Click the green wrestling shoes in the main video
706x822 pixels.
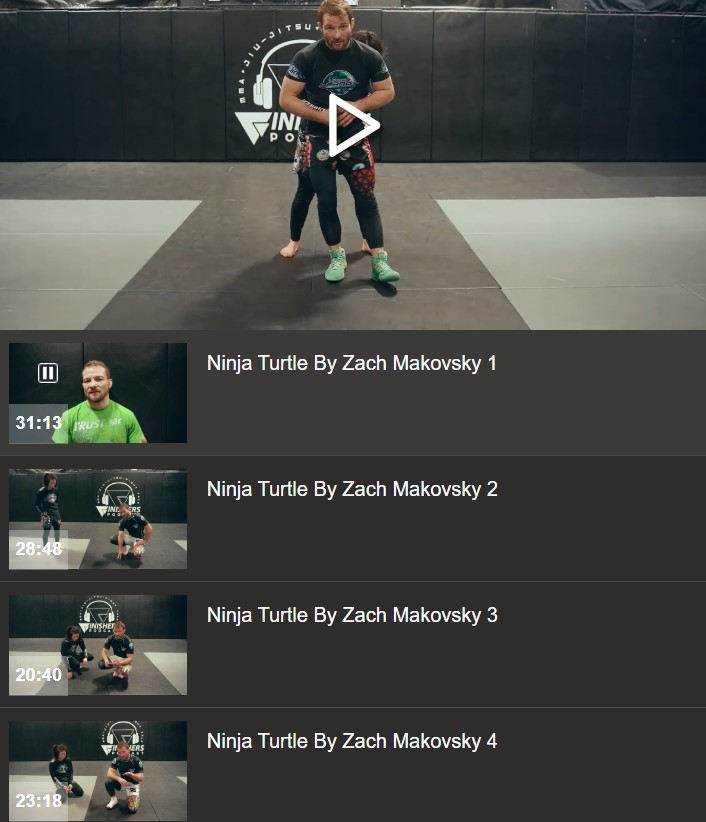pos(362,266)
